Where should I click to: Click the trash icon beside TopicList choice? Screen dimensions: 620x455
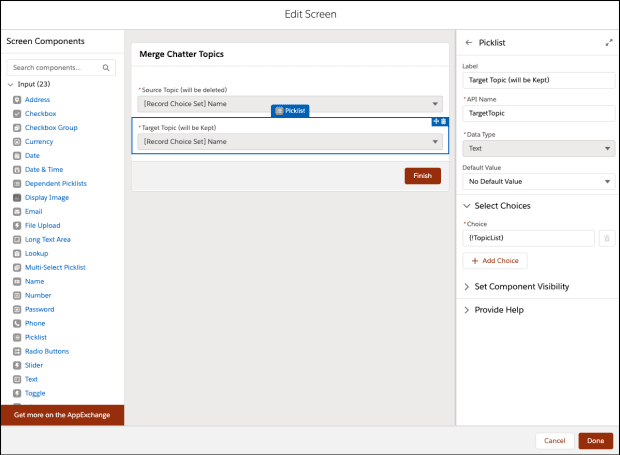click(x=607, y=238)
